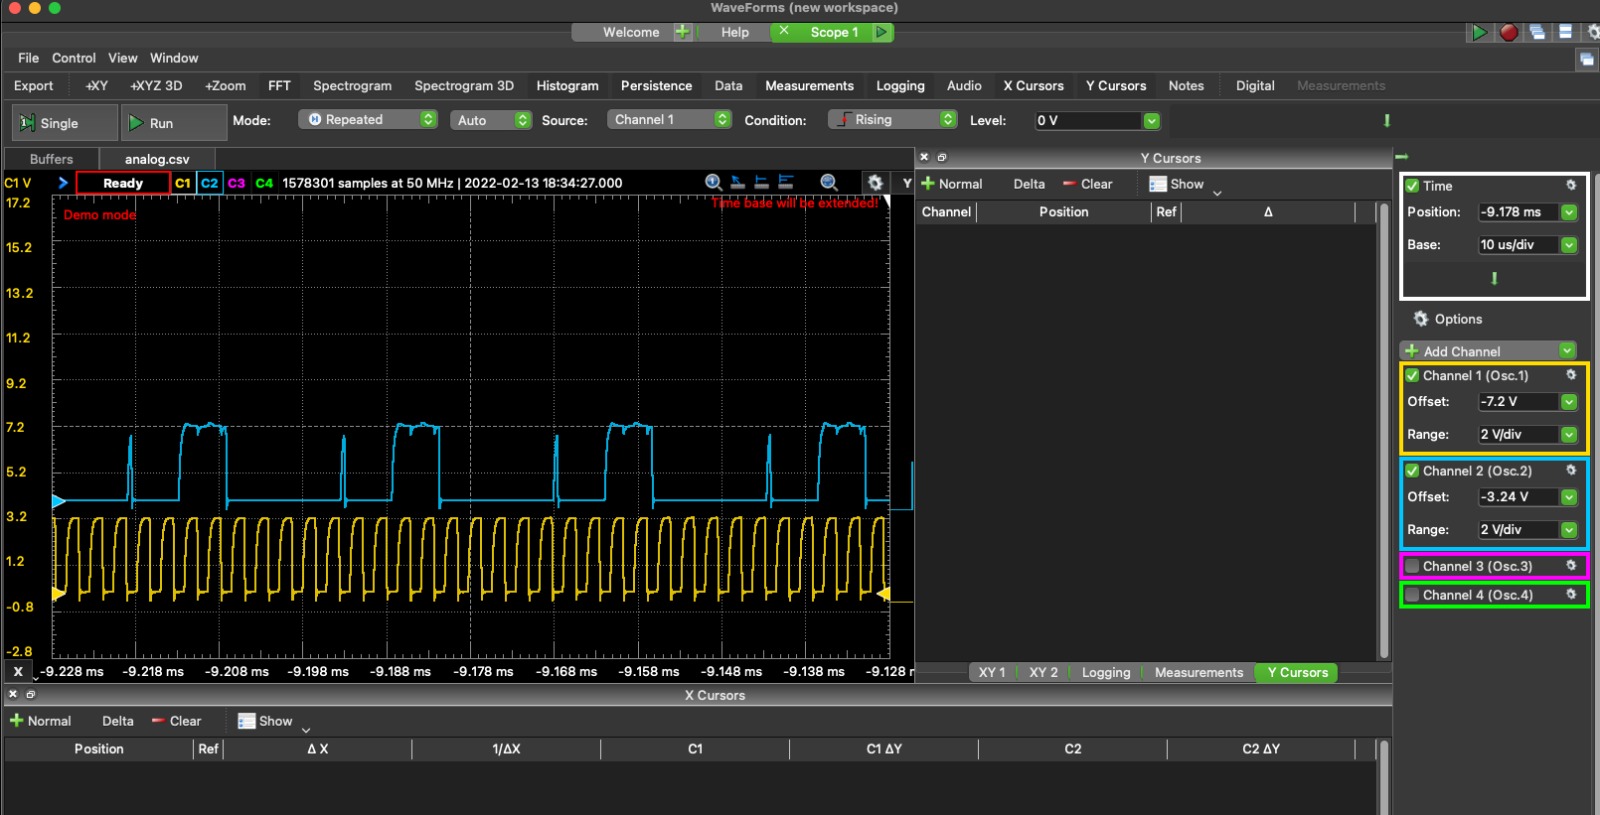Open the Channel 2 Range dropdown
This screenshot has height=815, width=1600.
(1569, 530)
